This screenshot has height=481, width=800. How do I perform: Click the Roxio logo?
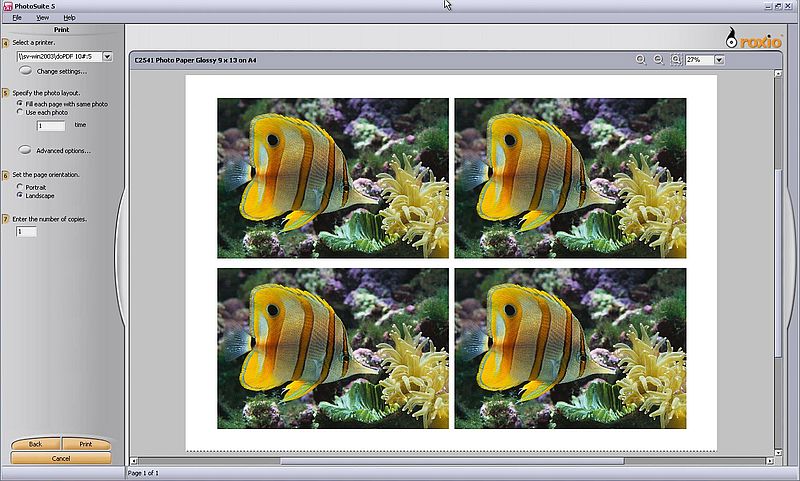(x=753, y=38)
